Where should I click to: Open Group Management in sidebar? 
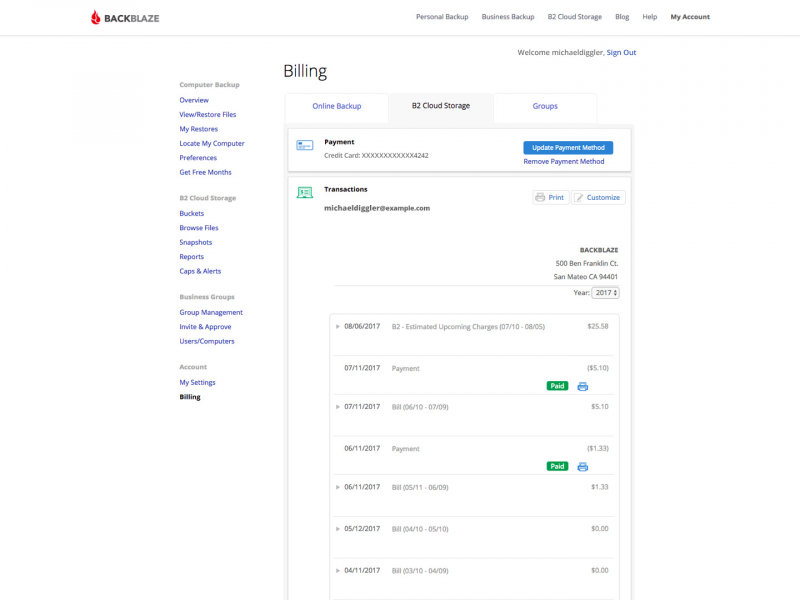tap(211, 312)
